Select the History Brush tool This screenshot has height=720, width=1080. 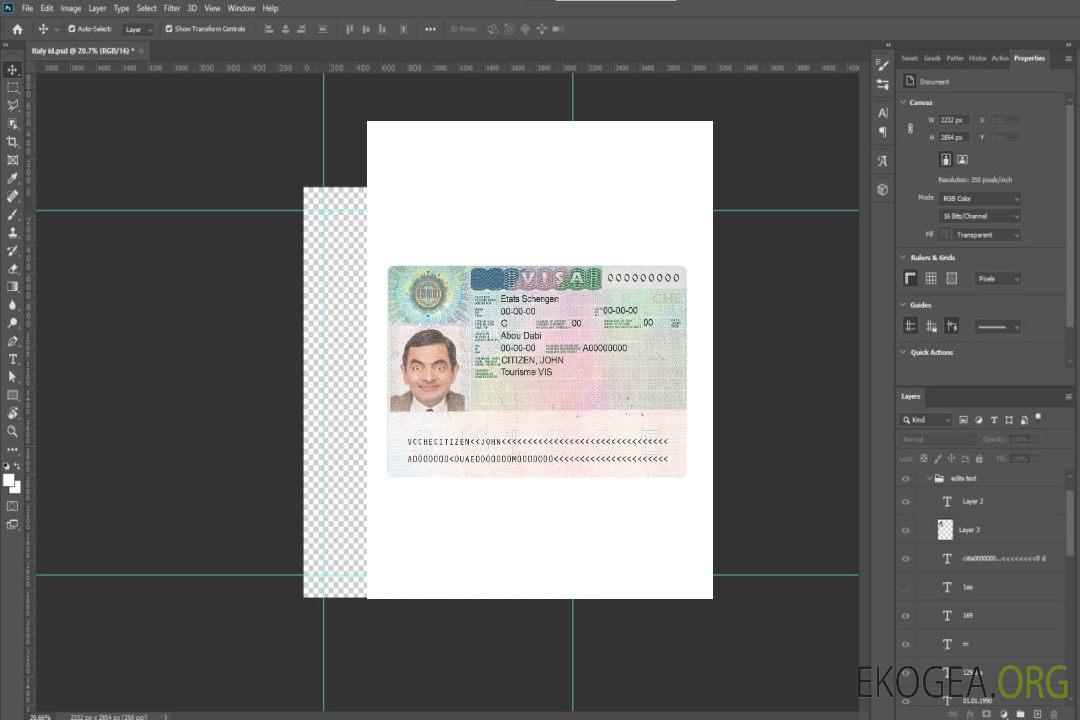click(x=12, y=251)
